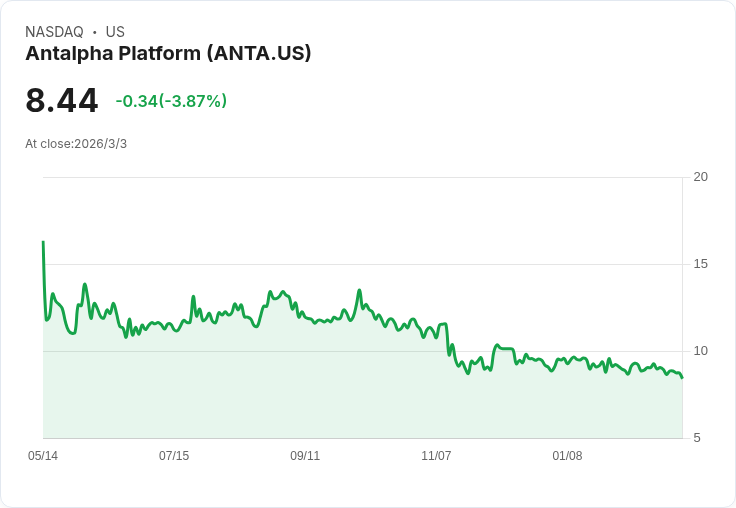
Task: Select the 09/11 date on the time axis
Action: click(305, 456)
